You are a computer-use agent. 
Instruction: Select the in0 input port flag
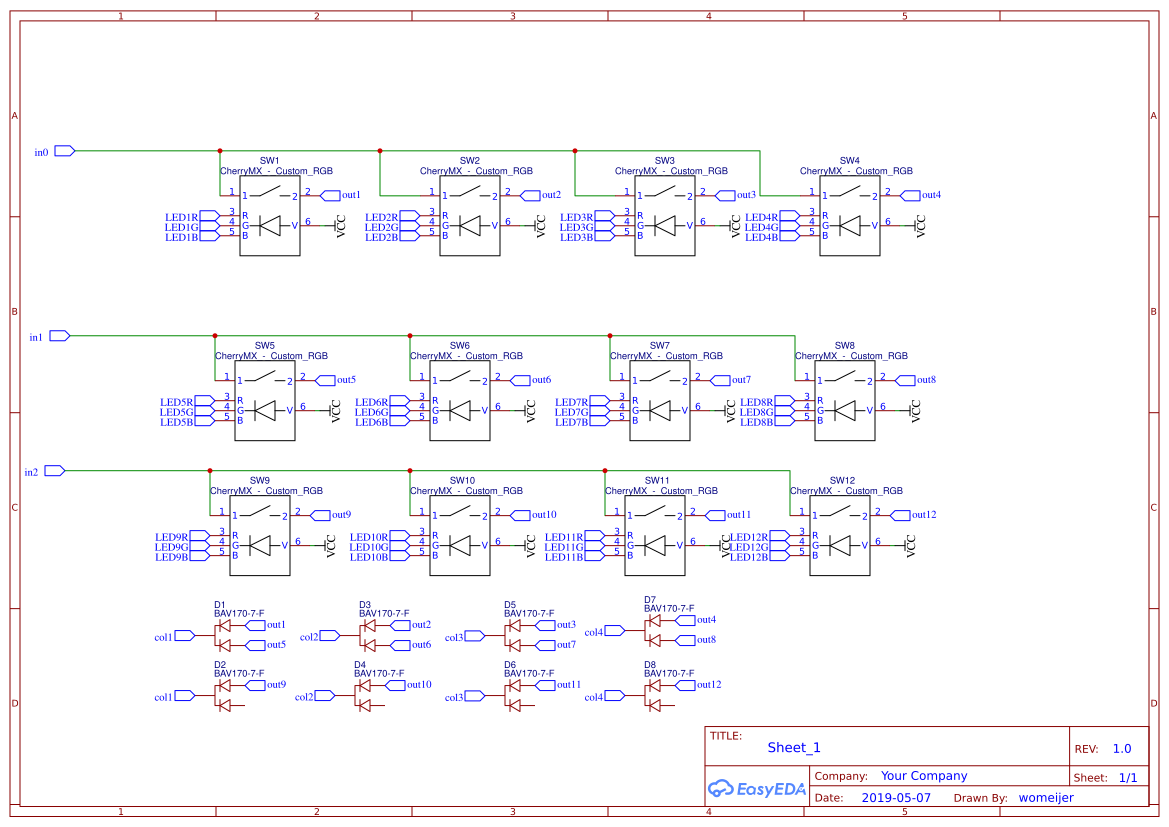tap(62, 150)
